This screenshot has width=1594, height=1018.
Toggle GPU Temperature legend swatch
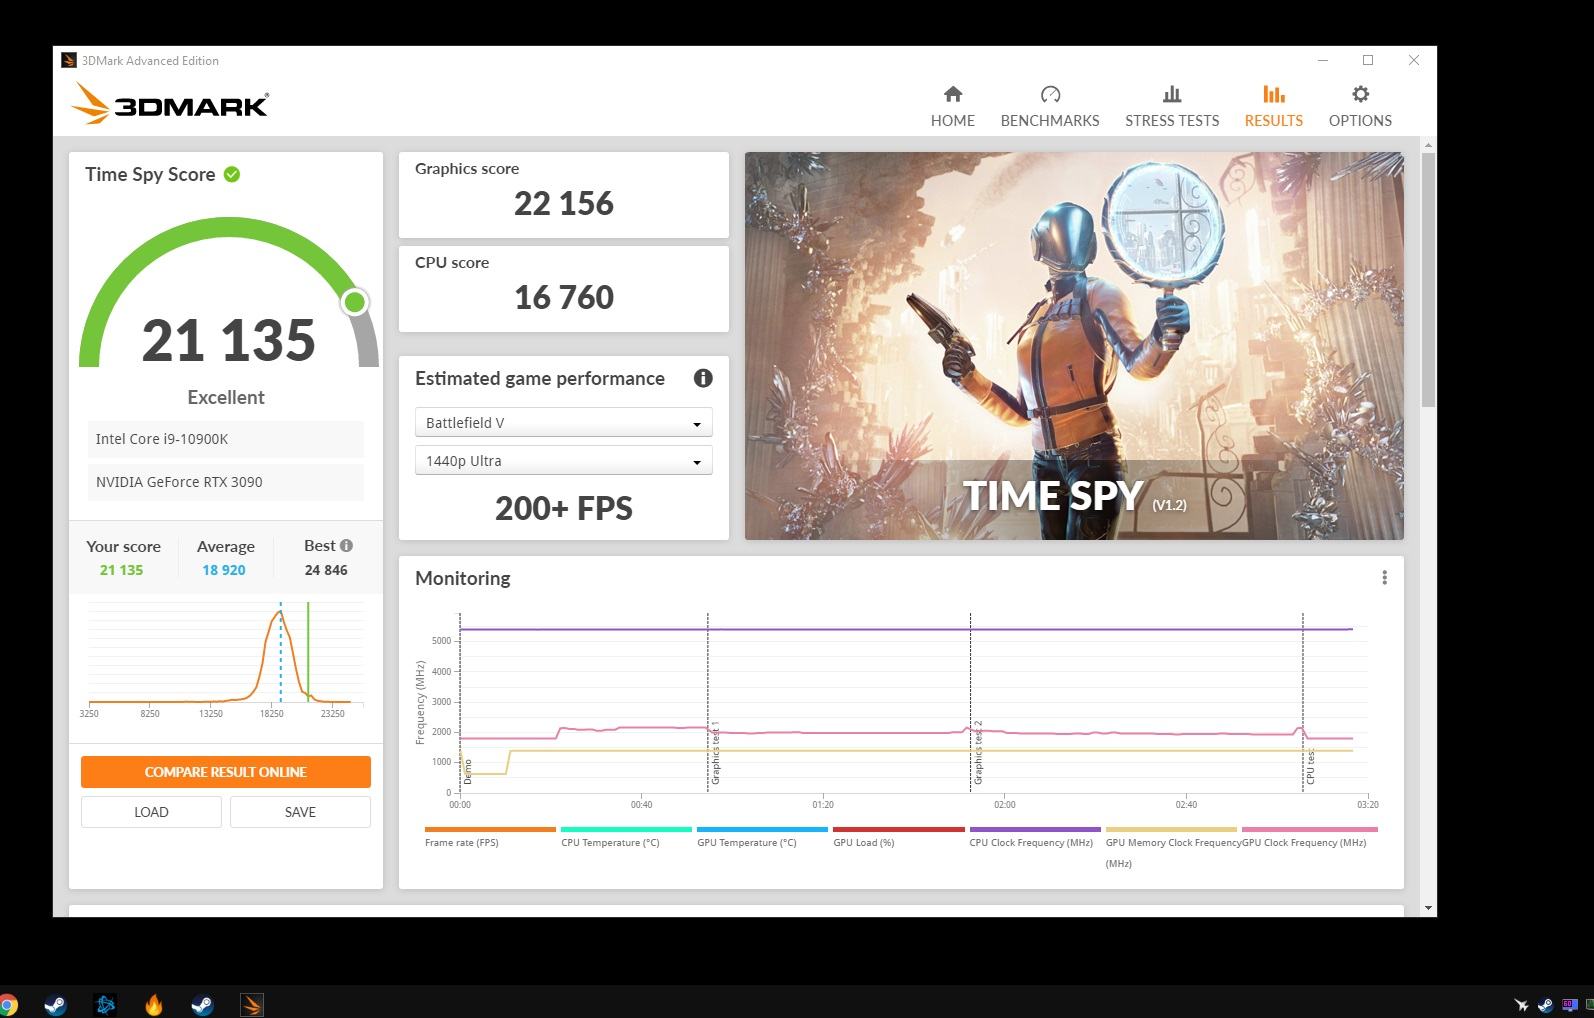pos(762,829)
